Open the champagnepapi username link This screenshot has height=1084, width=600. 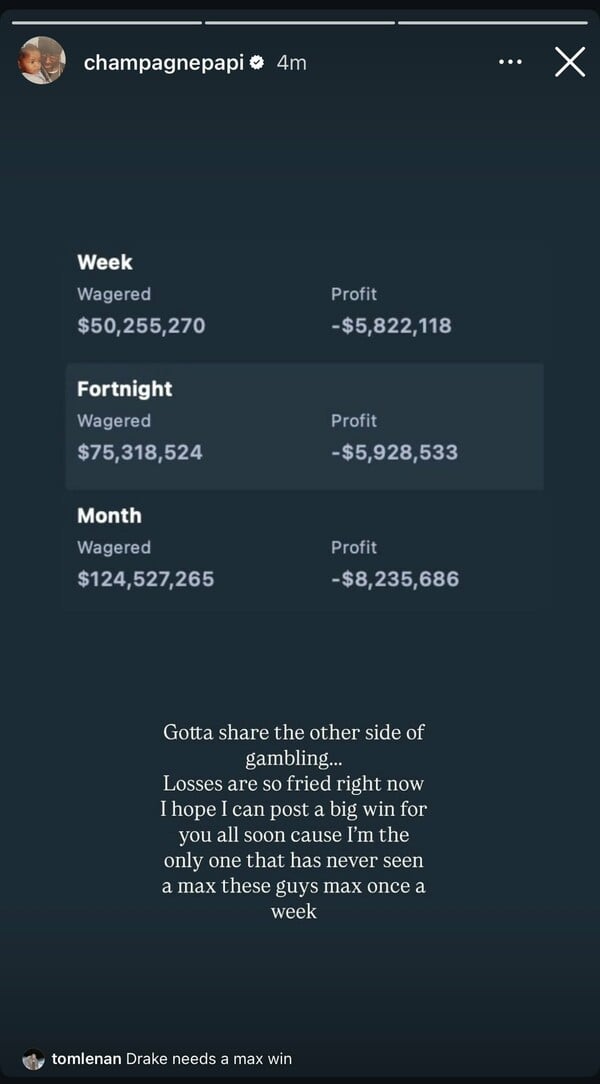pyautogui.click(x=164, y=63)
